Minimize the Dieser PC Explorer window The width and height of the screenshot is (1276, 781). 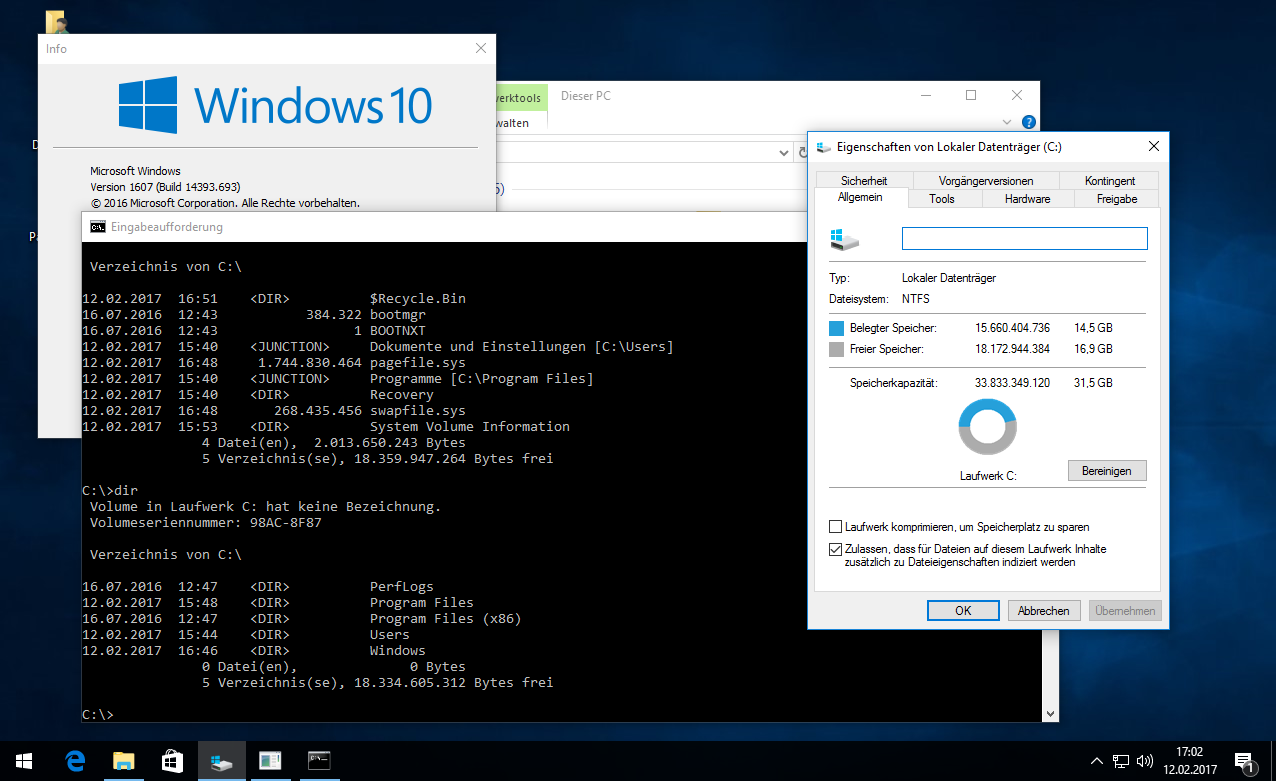(x=925, y=96)
